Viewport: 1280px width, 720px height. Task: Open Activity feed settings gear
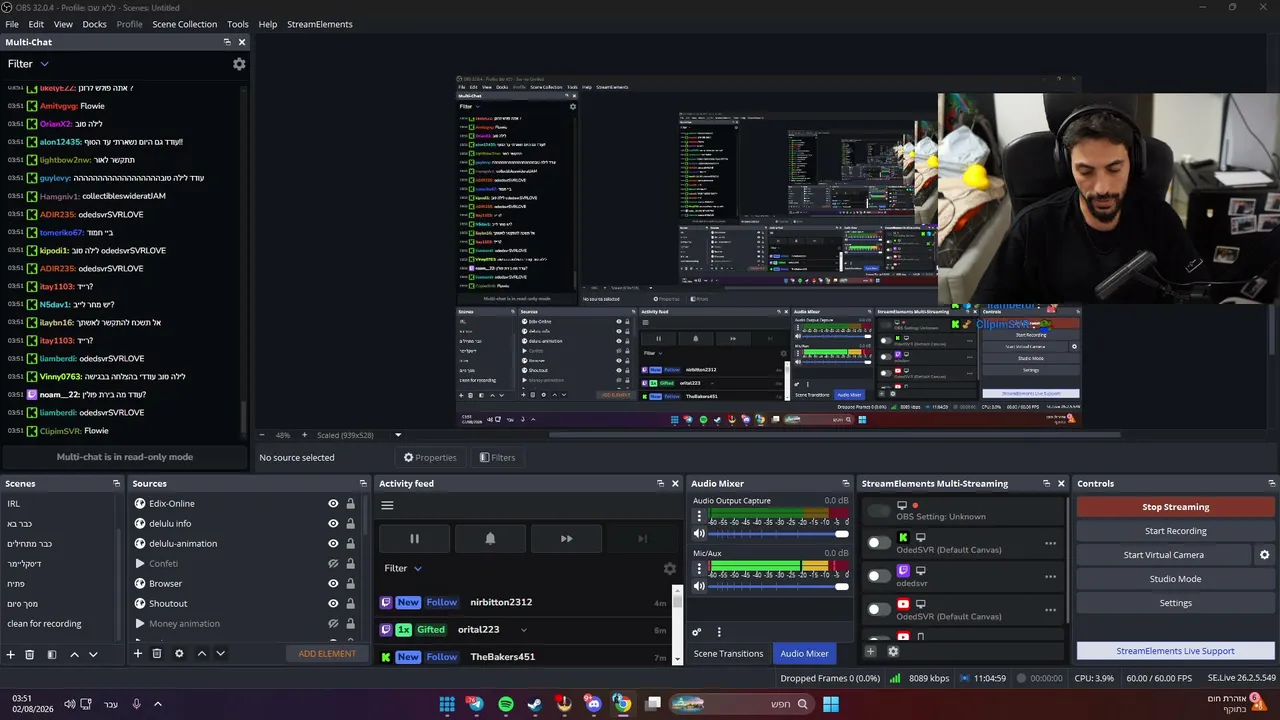pos(670,569)
